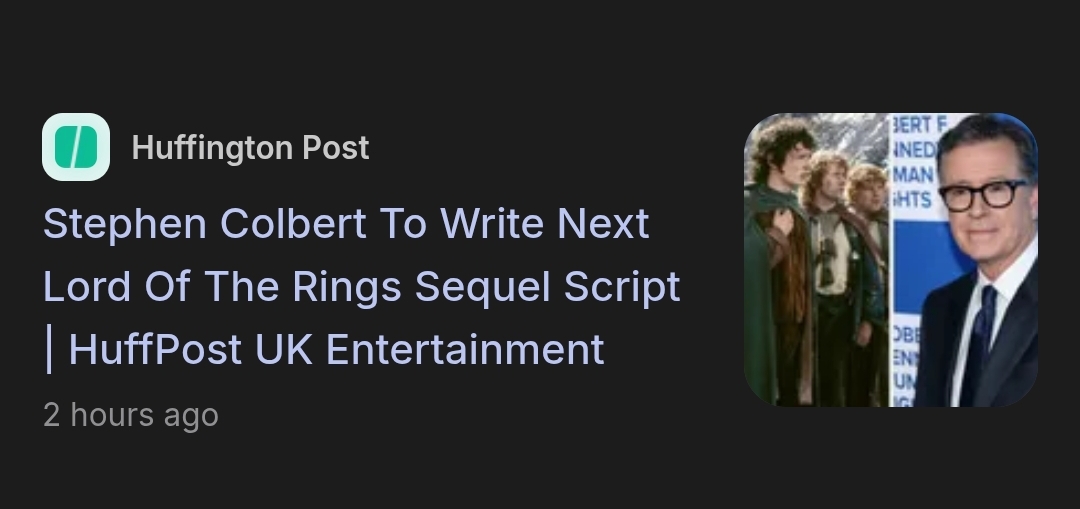Click the "2 hours ago" timestamp

tap(131, 415)
